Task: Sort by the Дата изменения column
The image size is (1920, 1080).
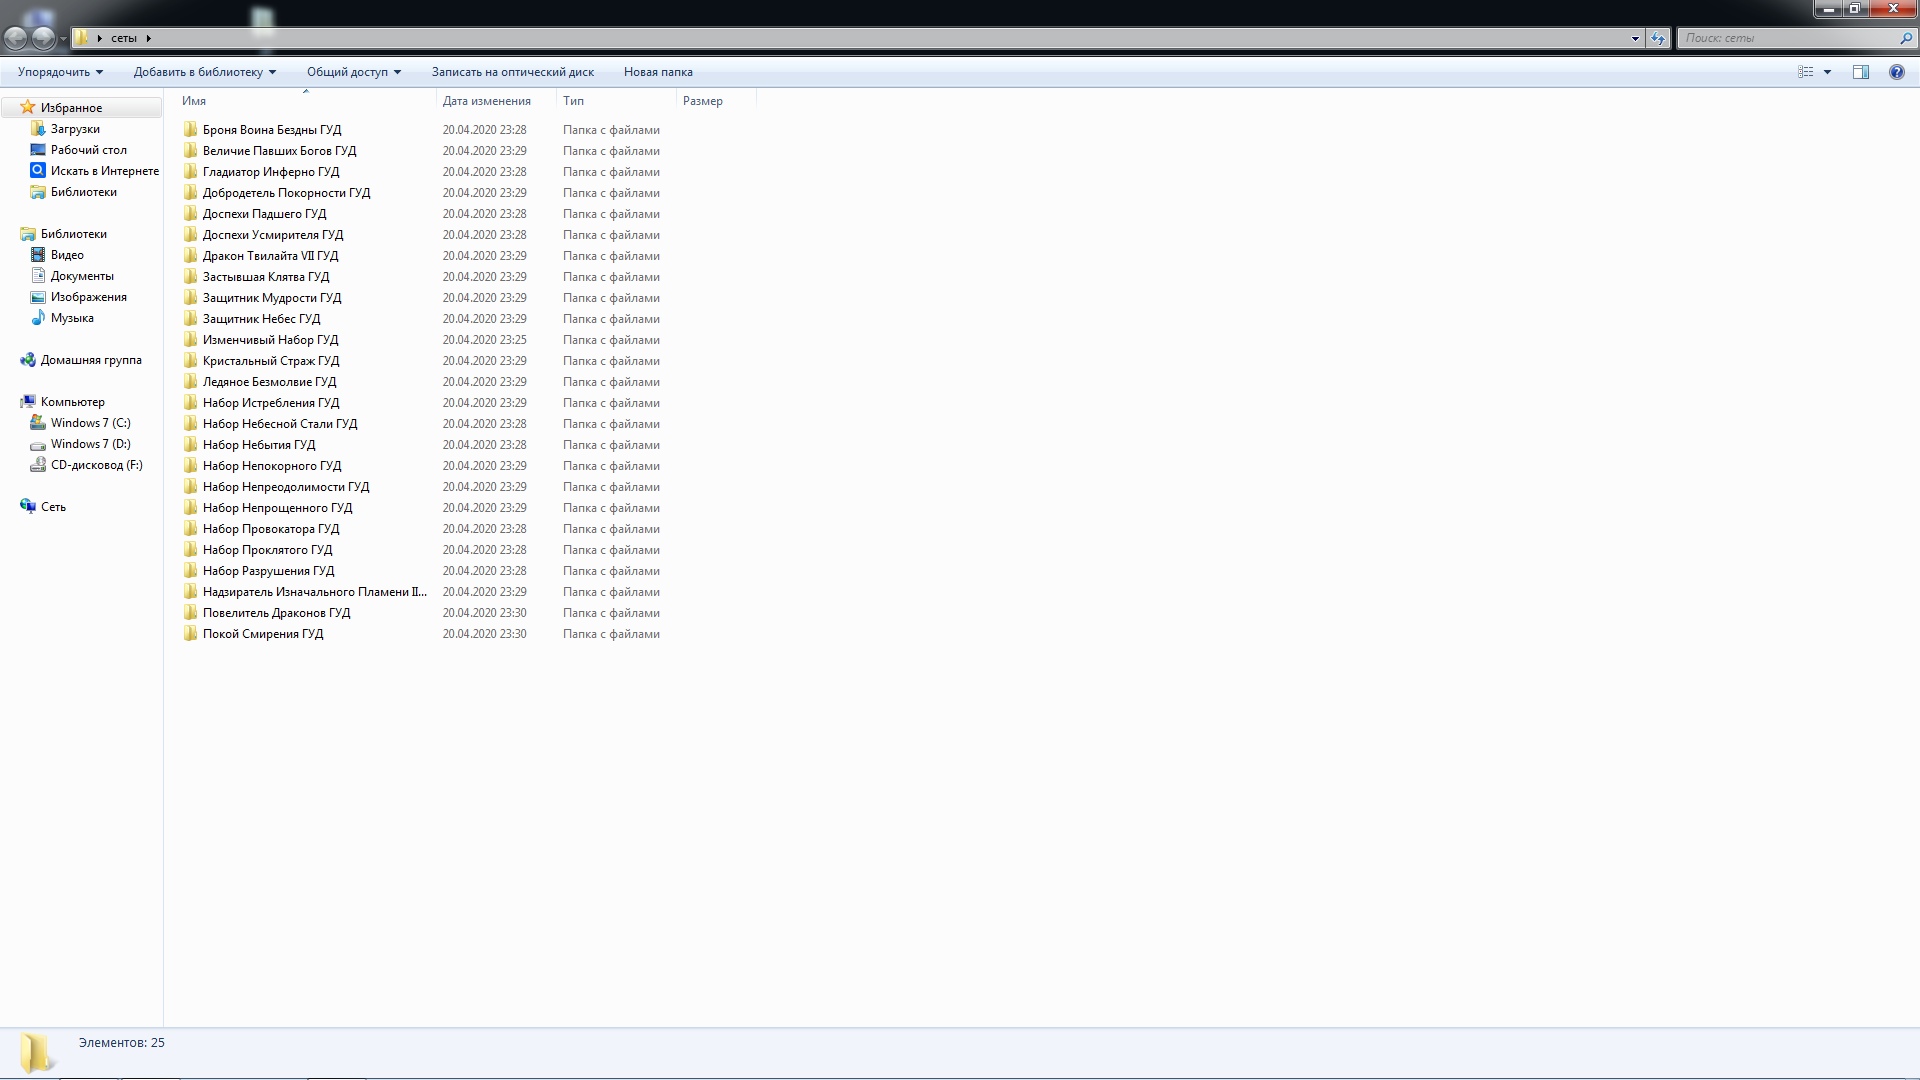Action: point(486,101)
